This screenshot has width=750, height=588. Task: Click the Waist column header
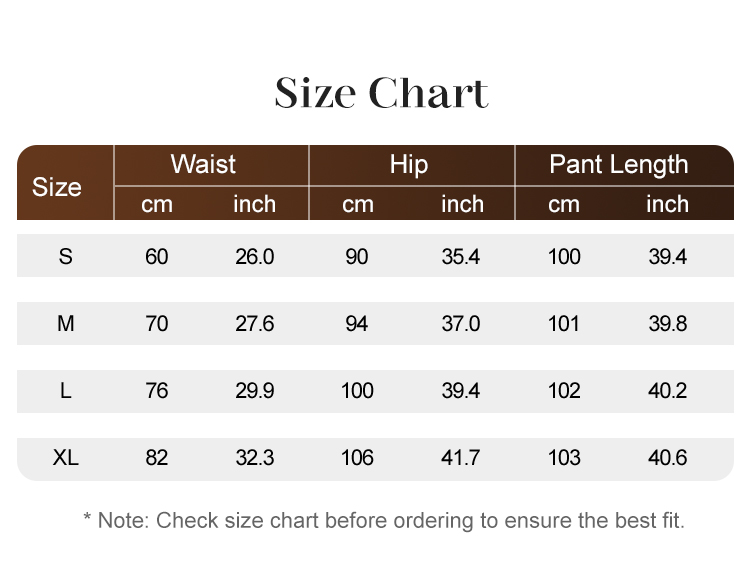pos(203,165)
